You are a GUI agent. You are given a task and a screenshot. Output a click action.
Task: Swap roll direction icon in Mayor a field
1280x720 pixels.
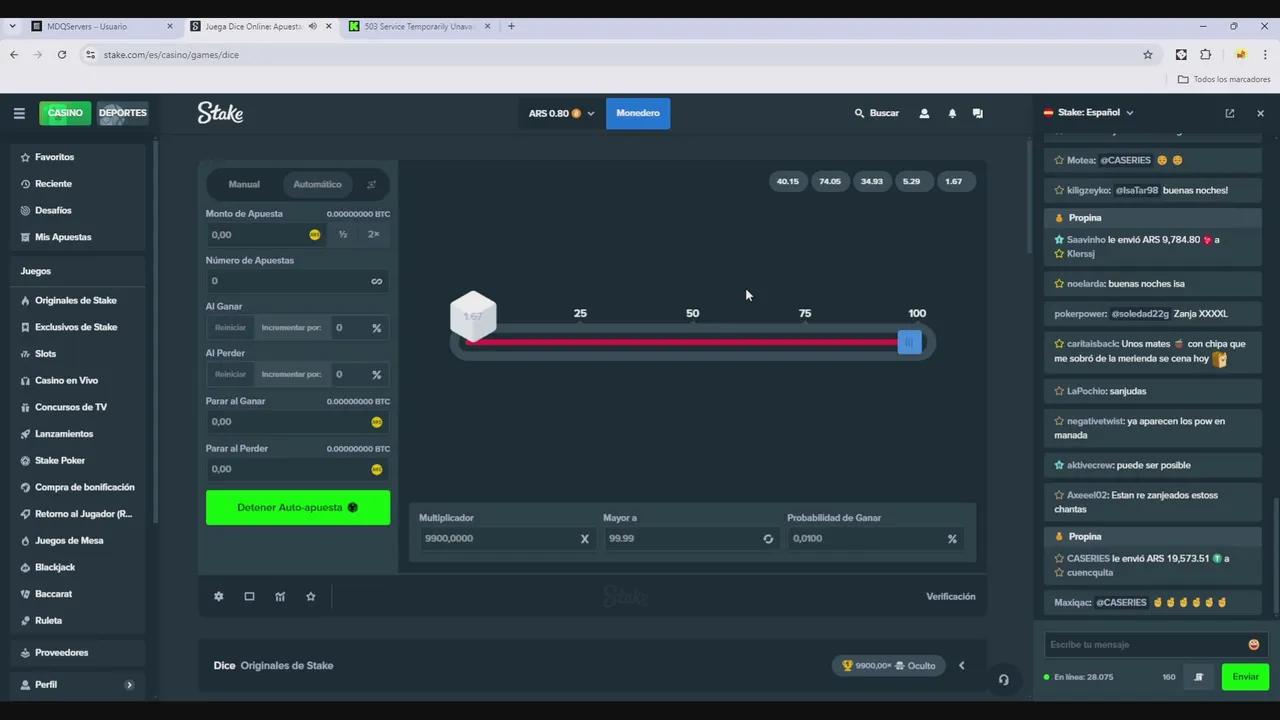[768, 538]
